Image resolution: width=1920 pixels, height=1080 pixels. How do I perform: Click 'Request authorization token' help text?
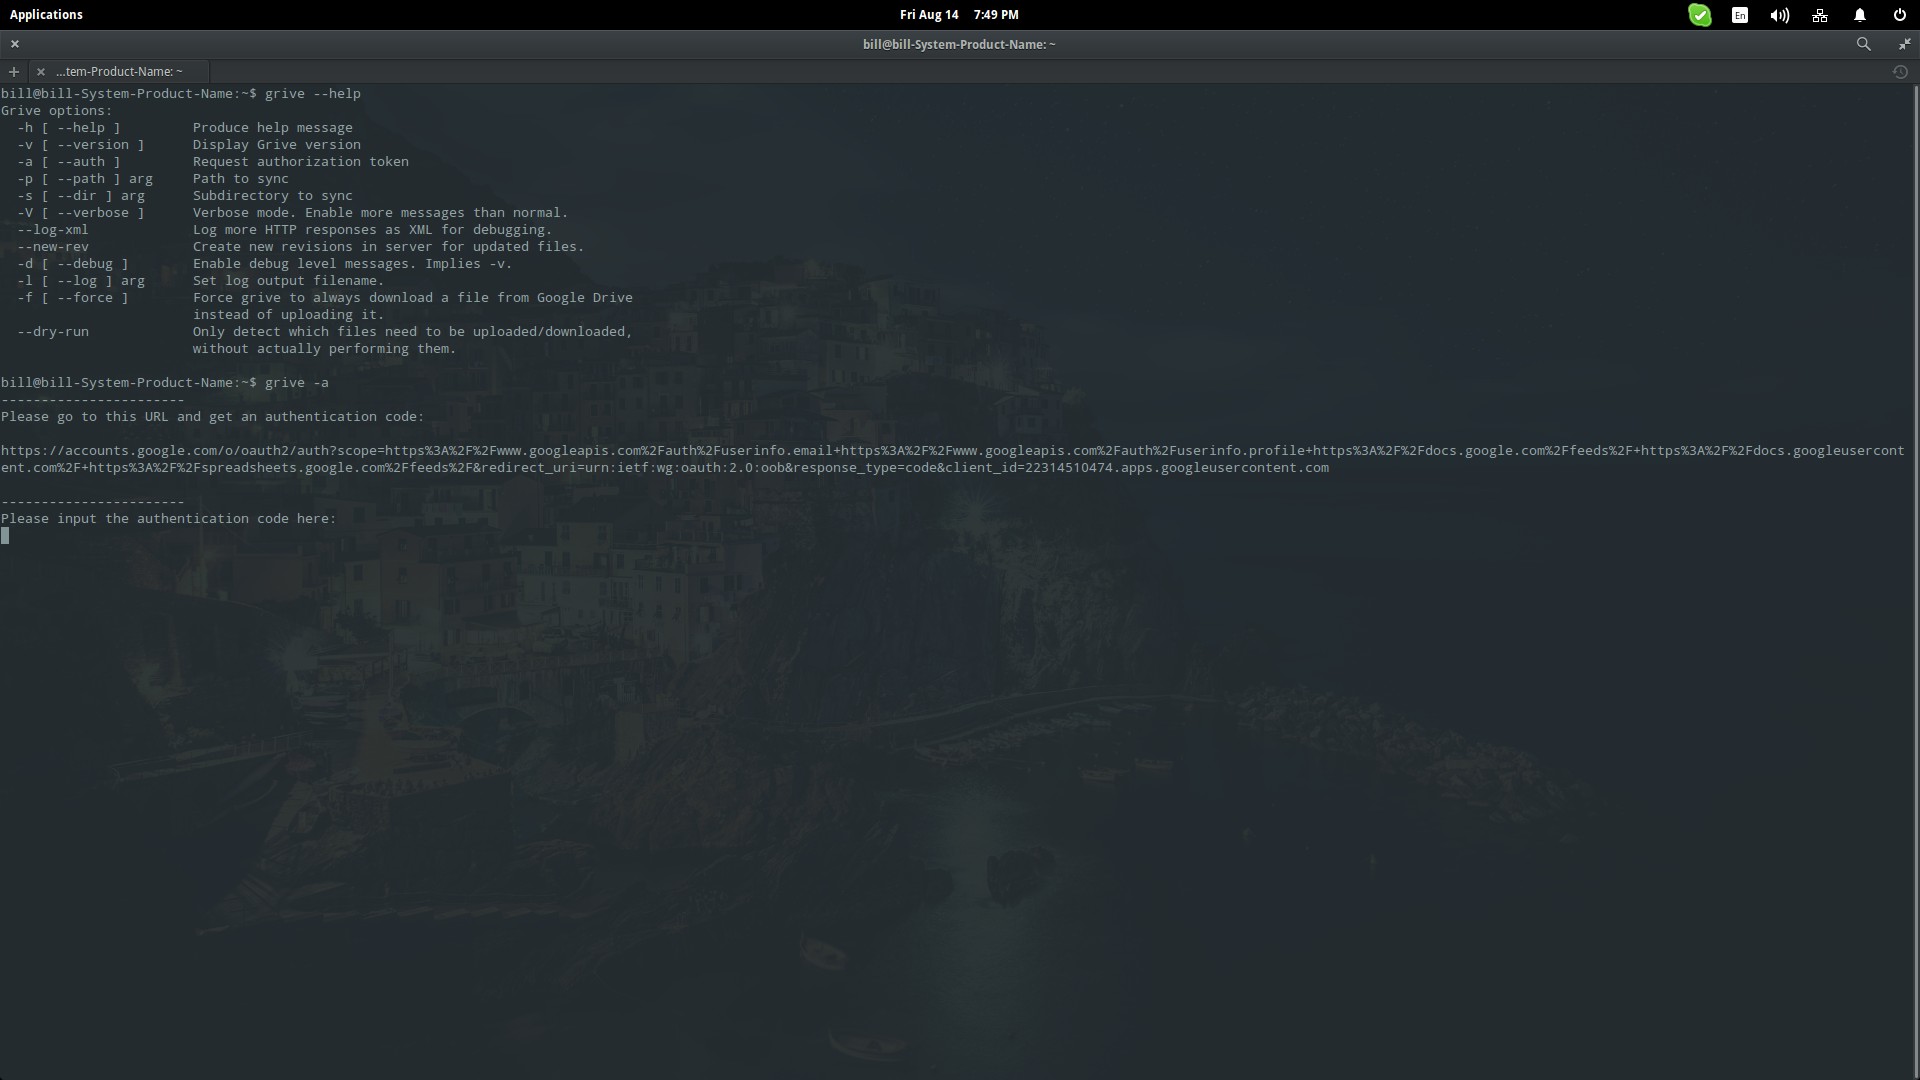[x=300, y=162]
